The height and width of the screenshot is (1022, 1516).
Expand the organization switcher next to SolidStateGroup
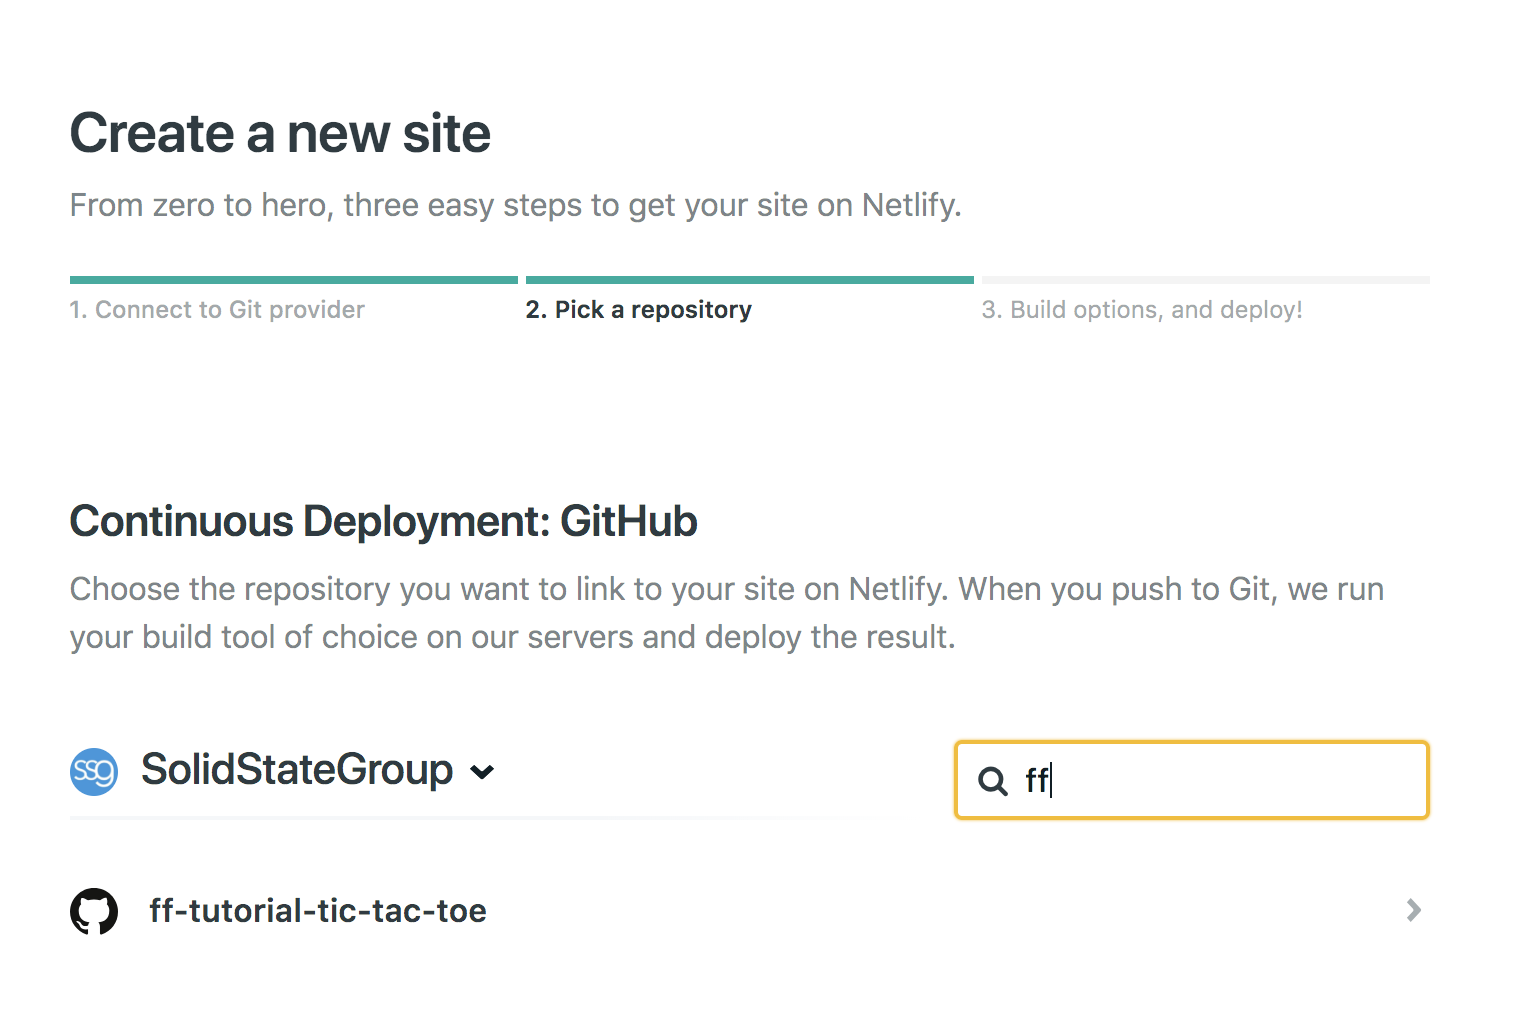[x=483, y=772]
